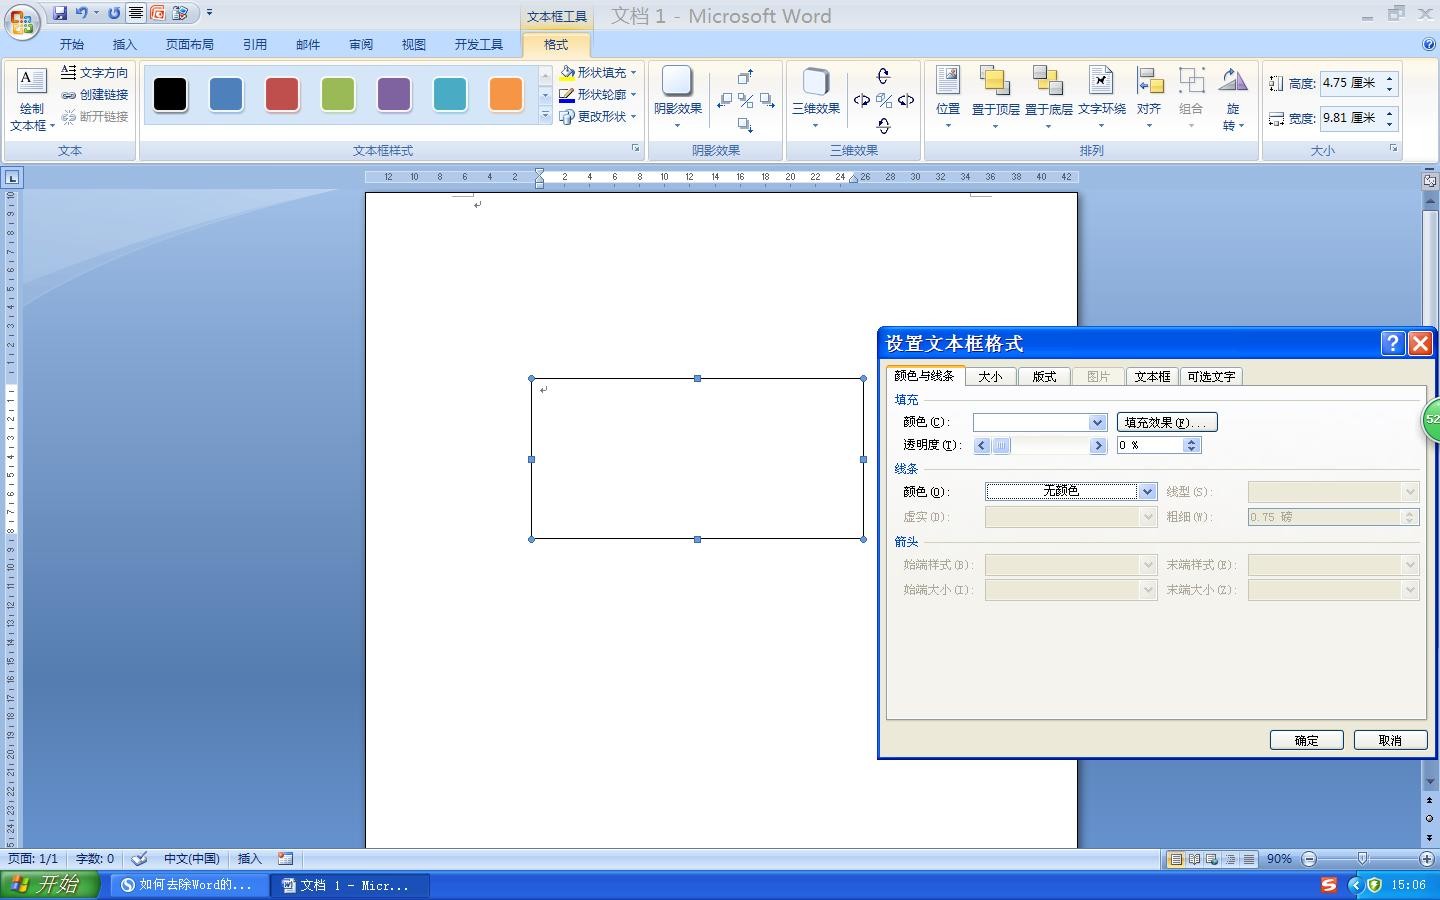Nudge shadow down icon
Viewport: 1440px width, 900px height.
click(745, 125)
